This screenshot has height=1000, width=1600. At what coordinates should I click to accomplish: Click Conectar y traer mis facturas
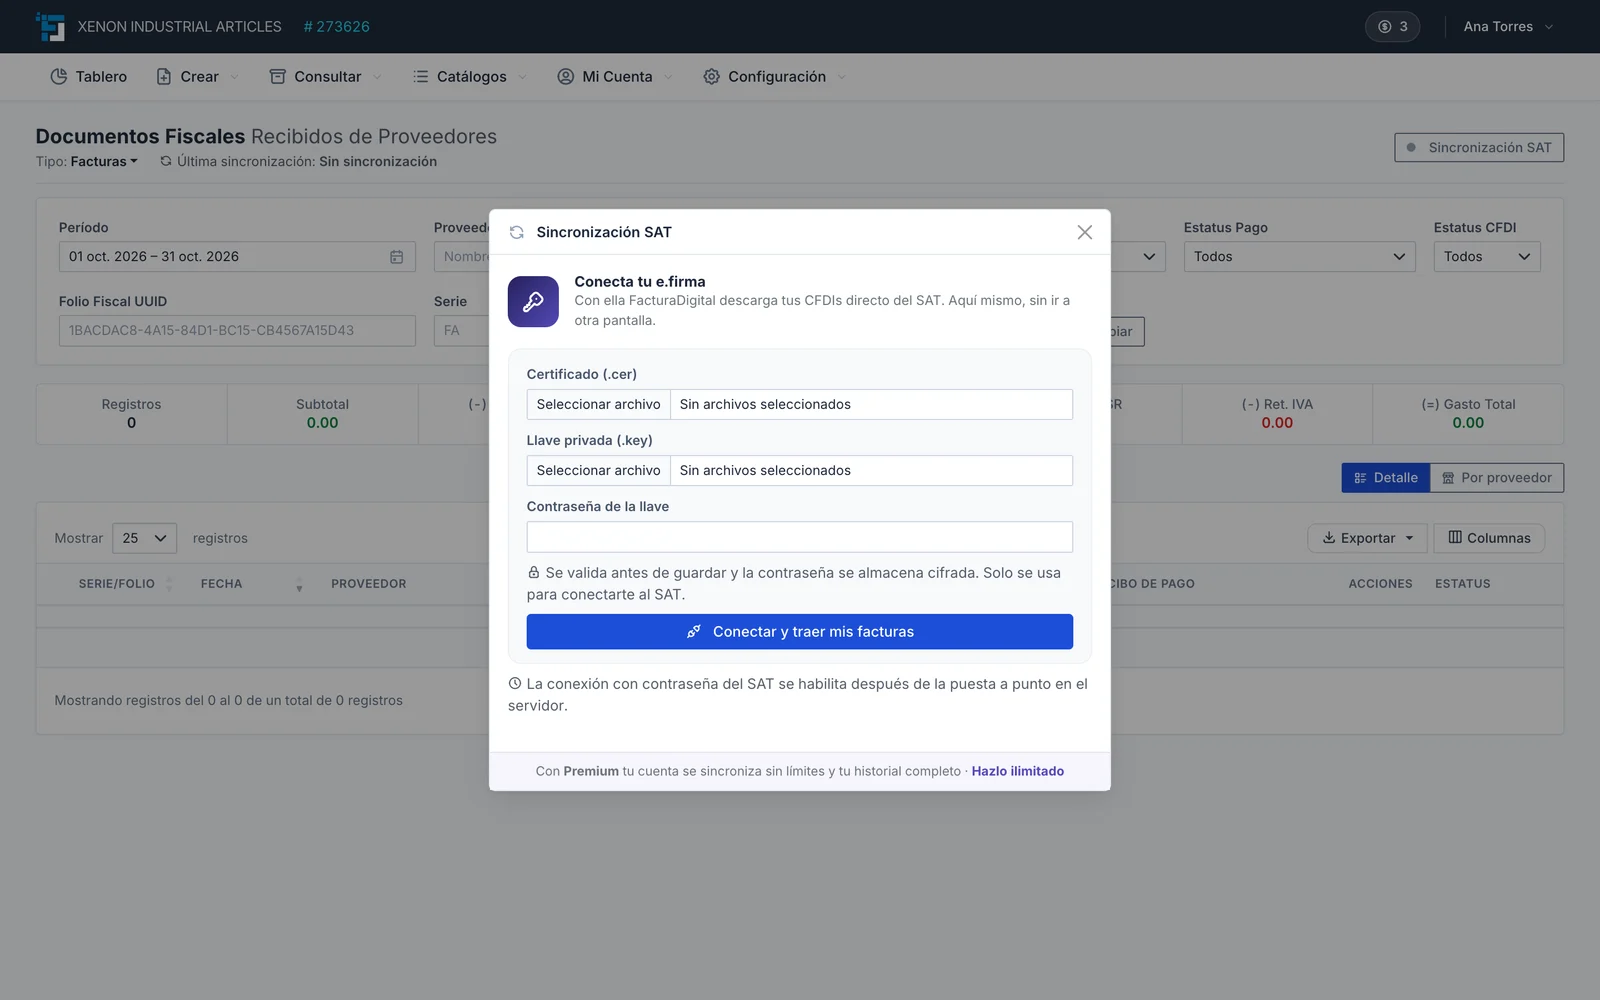click(800, 632)
